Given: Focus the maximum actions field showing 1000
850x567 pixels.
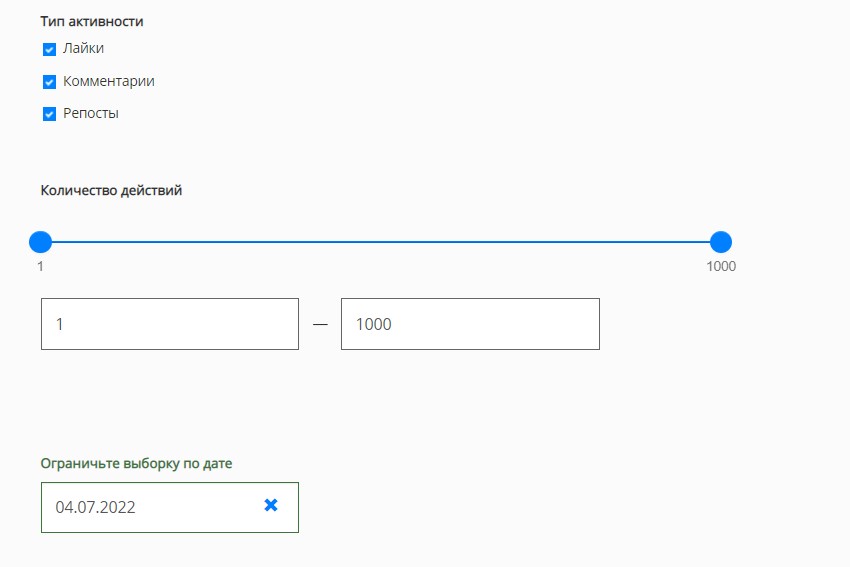Looking at the screenshot, I should pyautogui.click(x=470, y=324).
